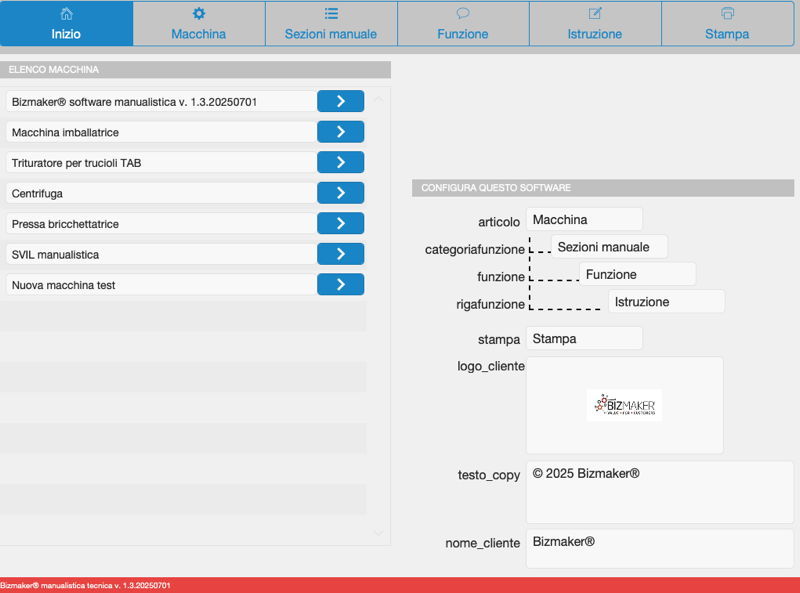Click the Bizmaker logo in logo_cliente
The width and height of the screenshot is (800, 593).
tap(624, 406)
